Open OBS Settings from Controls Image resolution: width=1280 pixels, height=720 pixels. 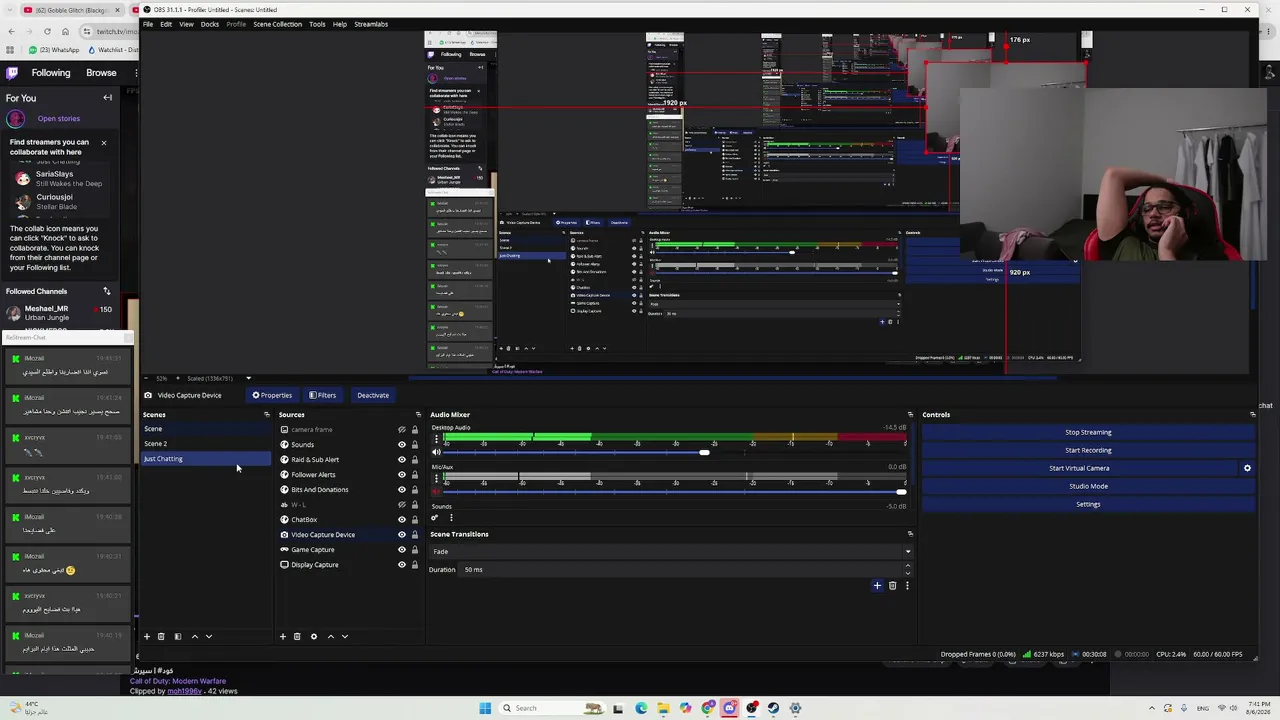point(1088,504)
